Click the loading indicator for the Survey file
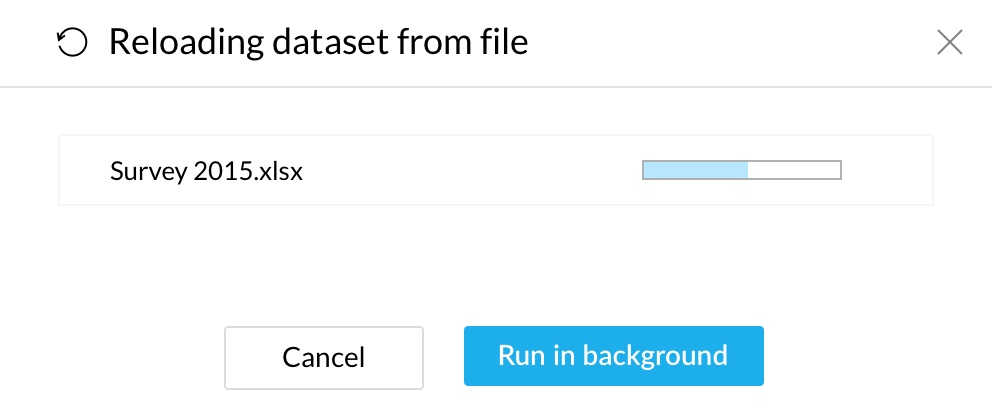The width and height of the screenshot is (992, 420). click(741, 170)
